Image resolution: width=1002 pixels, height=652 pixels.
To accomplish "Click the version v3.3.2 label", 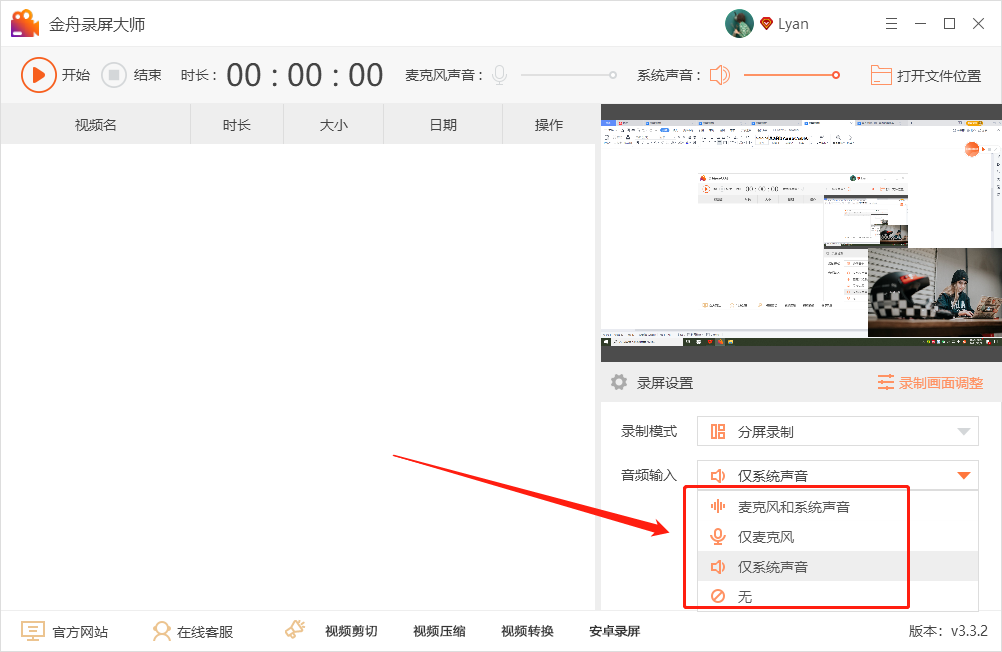I will pos(948,632).
